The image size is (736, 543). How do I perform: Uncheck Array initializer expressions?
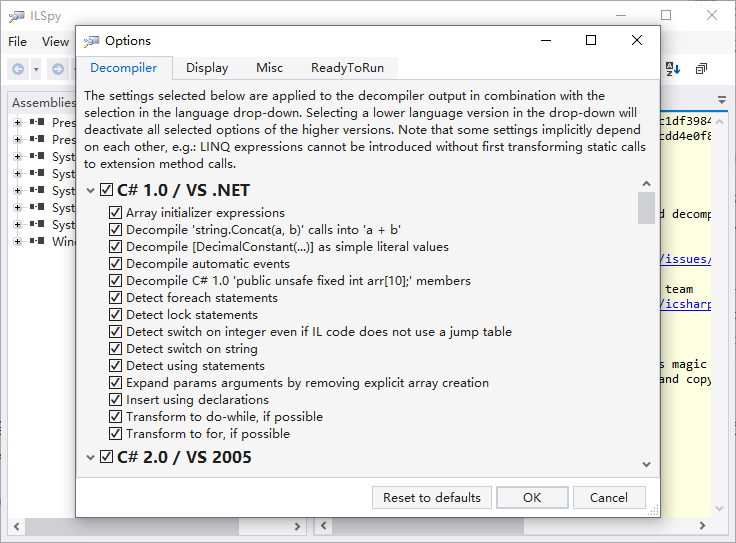[115, 213]
